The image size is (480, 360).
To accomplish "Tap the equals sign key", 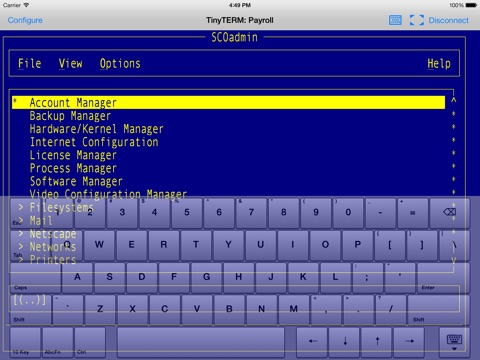I will (413, 212).
